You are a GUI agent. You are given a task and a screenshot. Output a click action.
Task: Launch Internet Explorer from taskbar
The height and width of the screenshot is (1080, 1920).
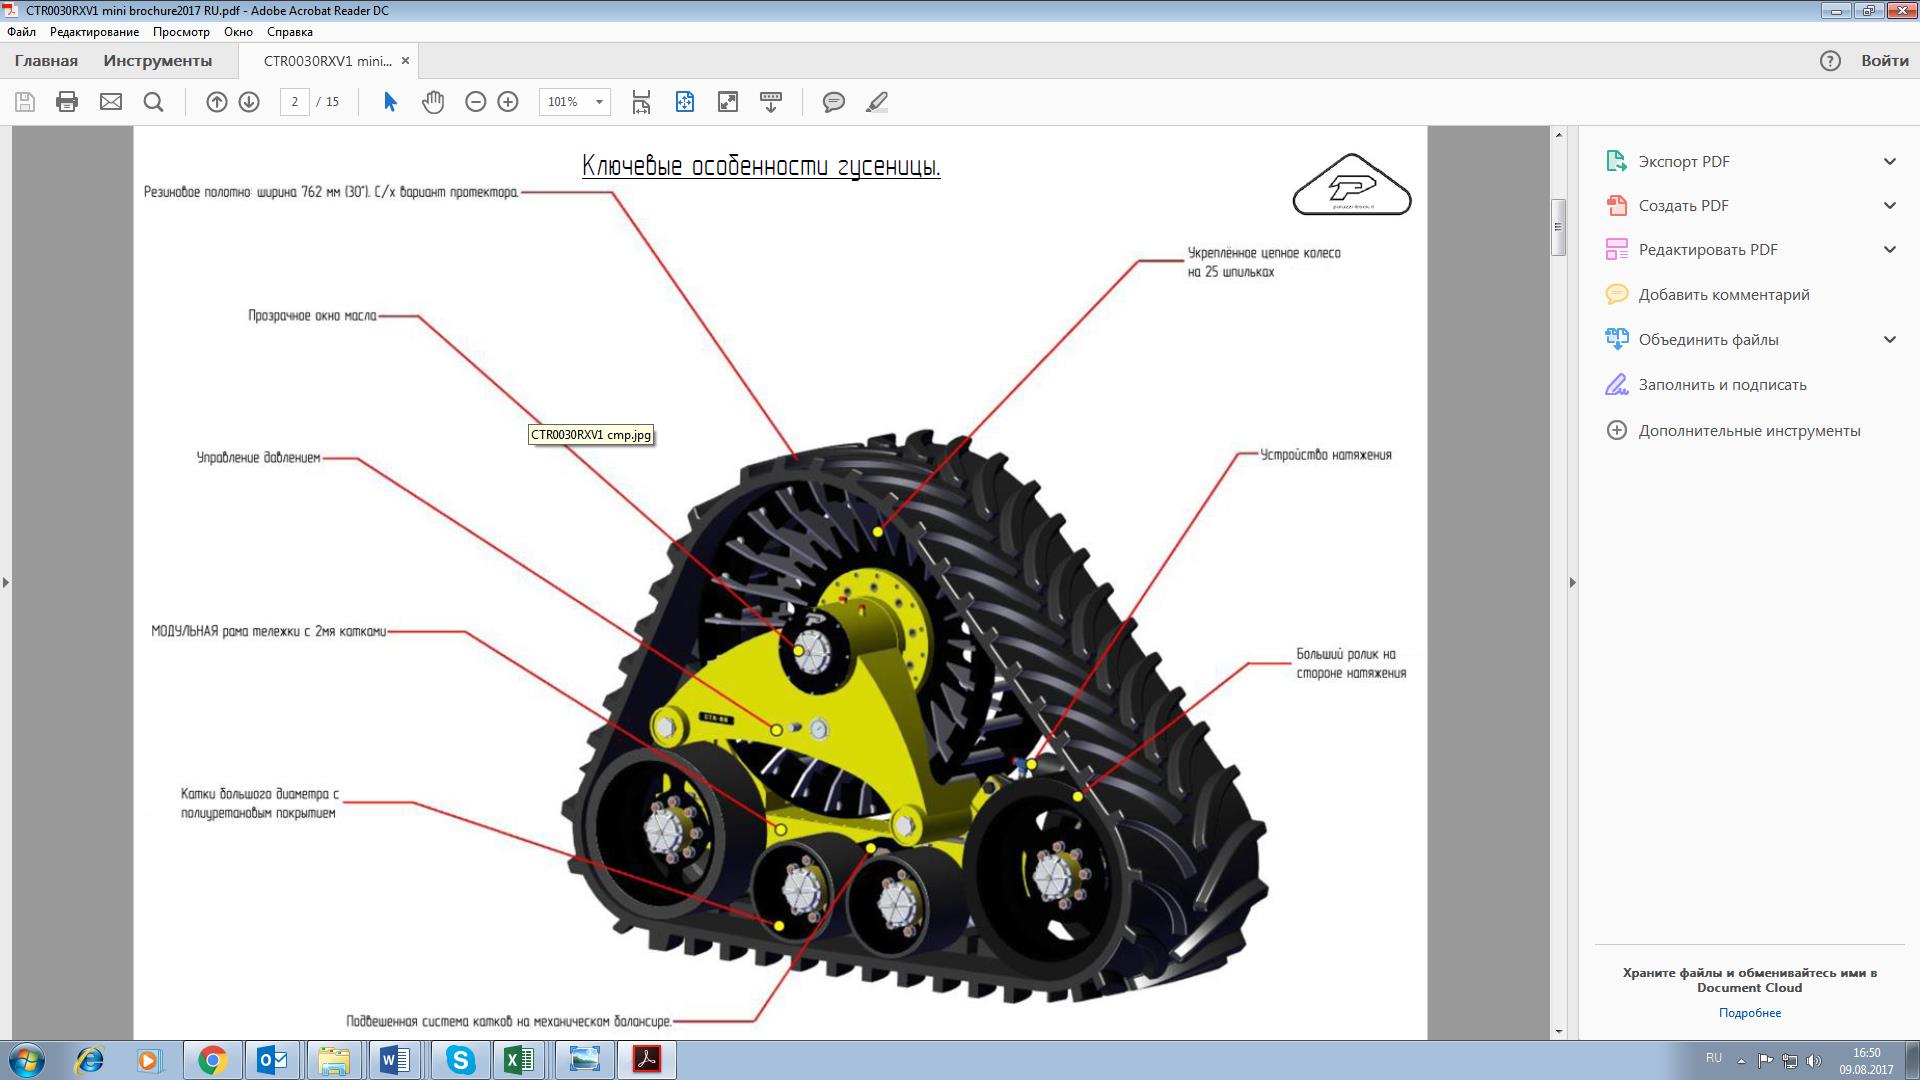pos(89,1060)
